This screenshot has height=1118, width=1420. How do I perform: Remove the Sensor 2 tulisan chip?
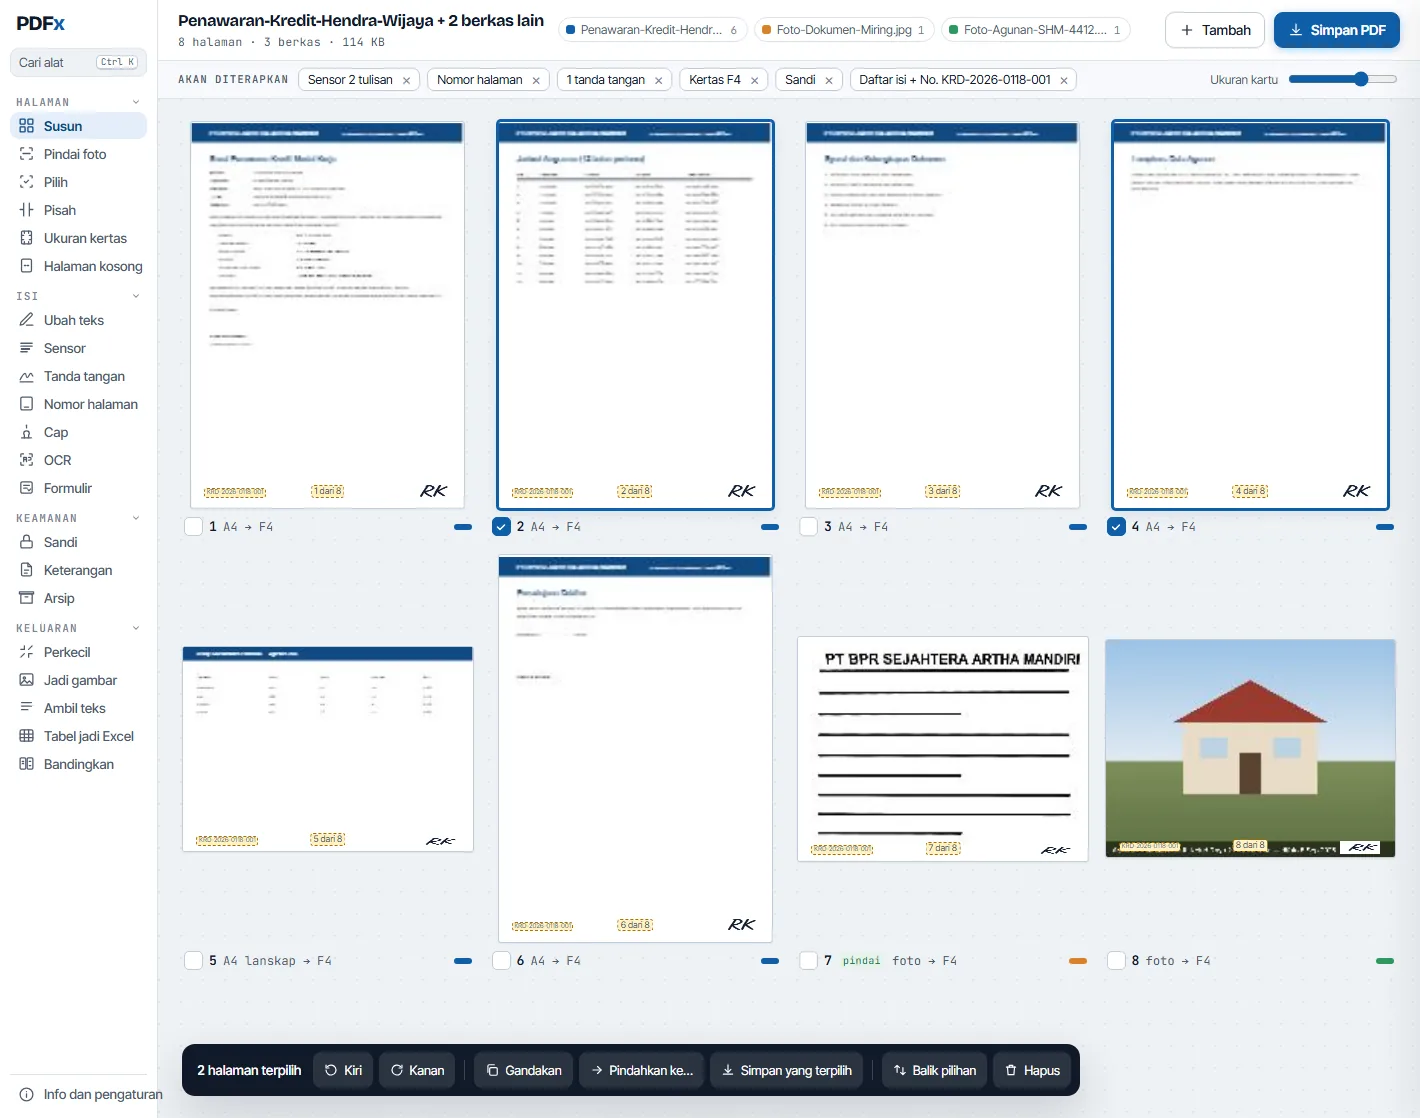pyautogui.click(x=406, y=80)
